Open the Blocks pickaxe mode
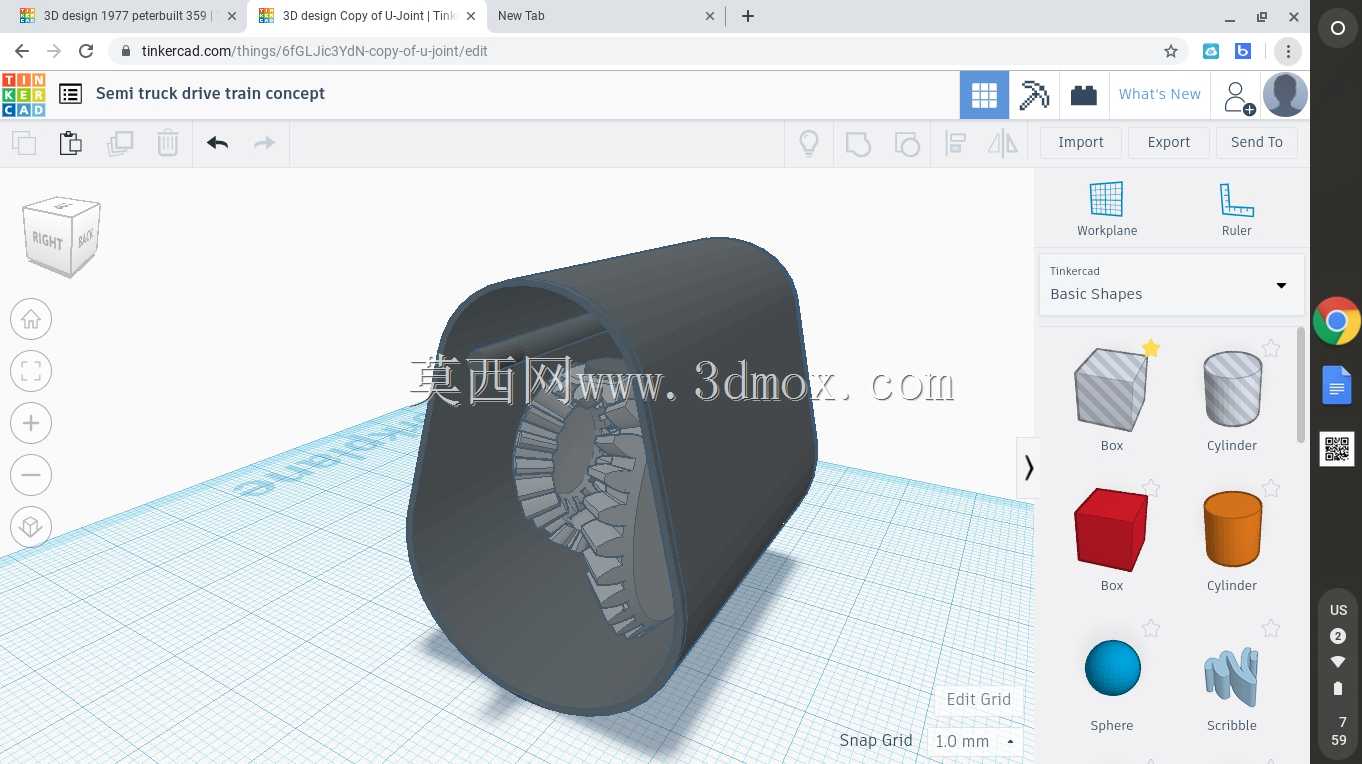Screen dimensions: 1362x764 [1034, 95]
